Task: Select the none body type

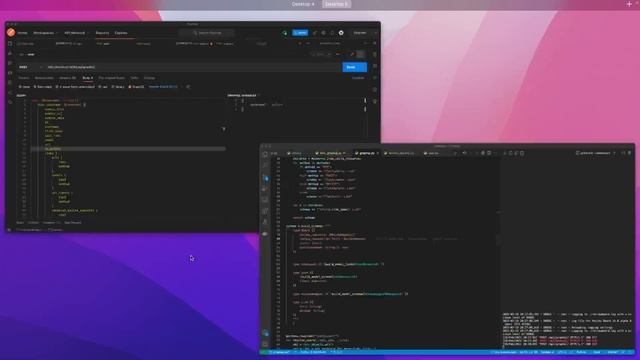Action: [x=24, y=87]
